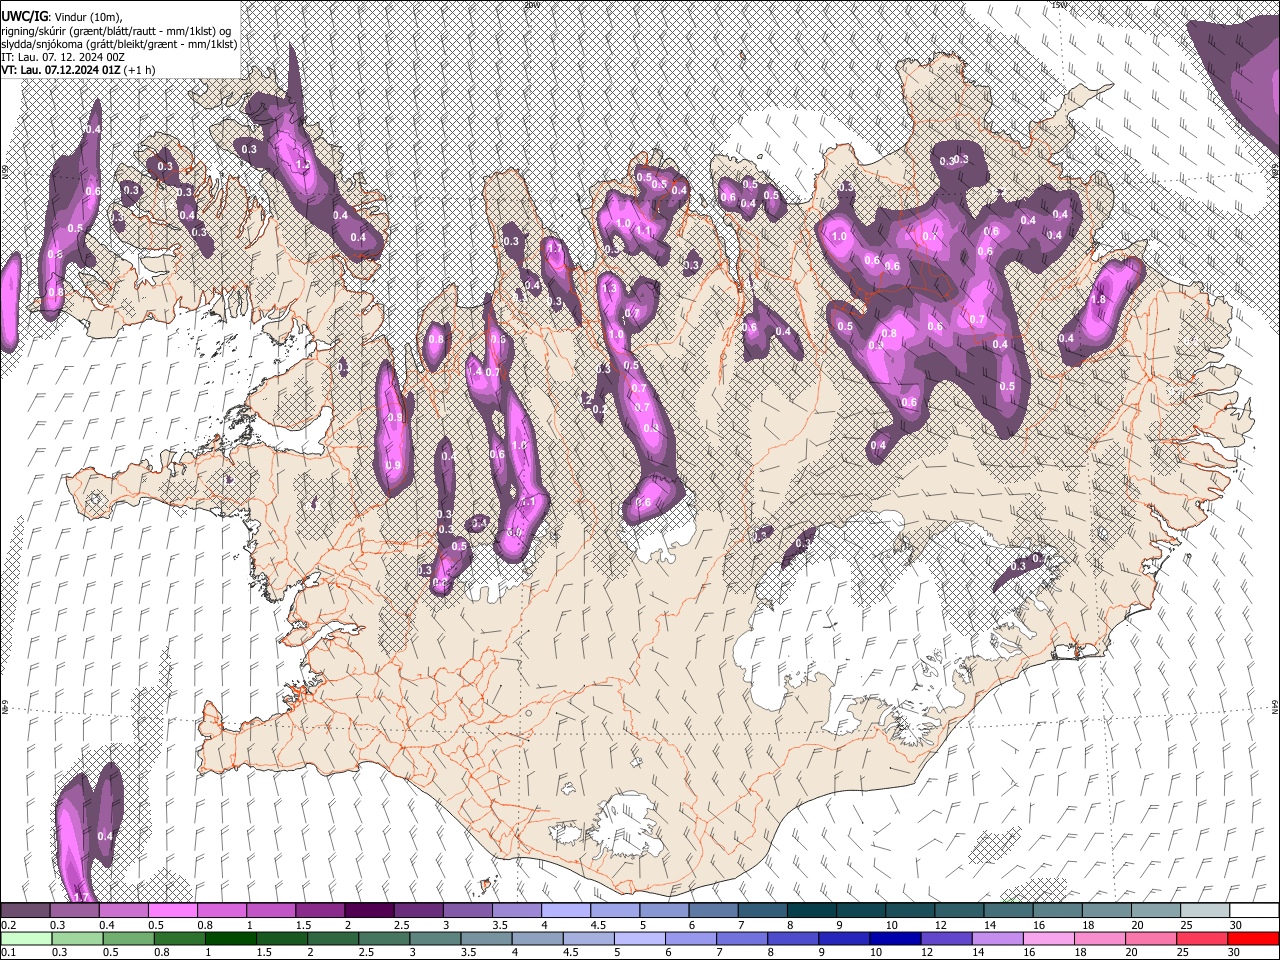Pick the light lavender upper swatch between 4 and 4.5
The image size is (1280, 960).
click(x=565, y=911)
